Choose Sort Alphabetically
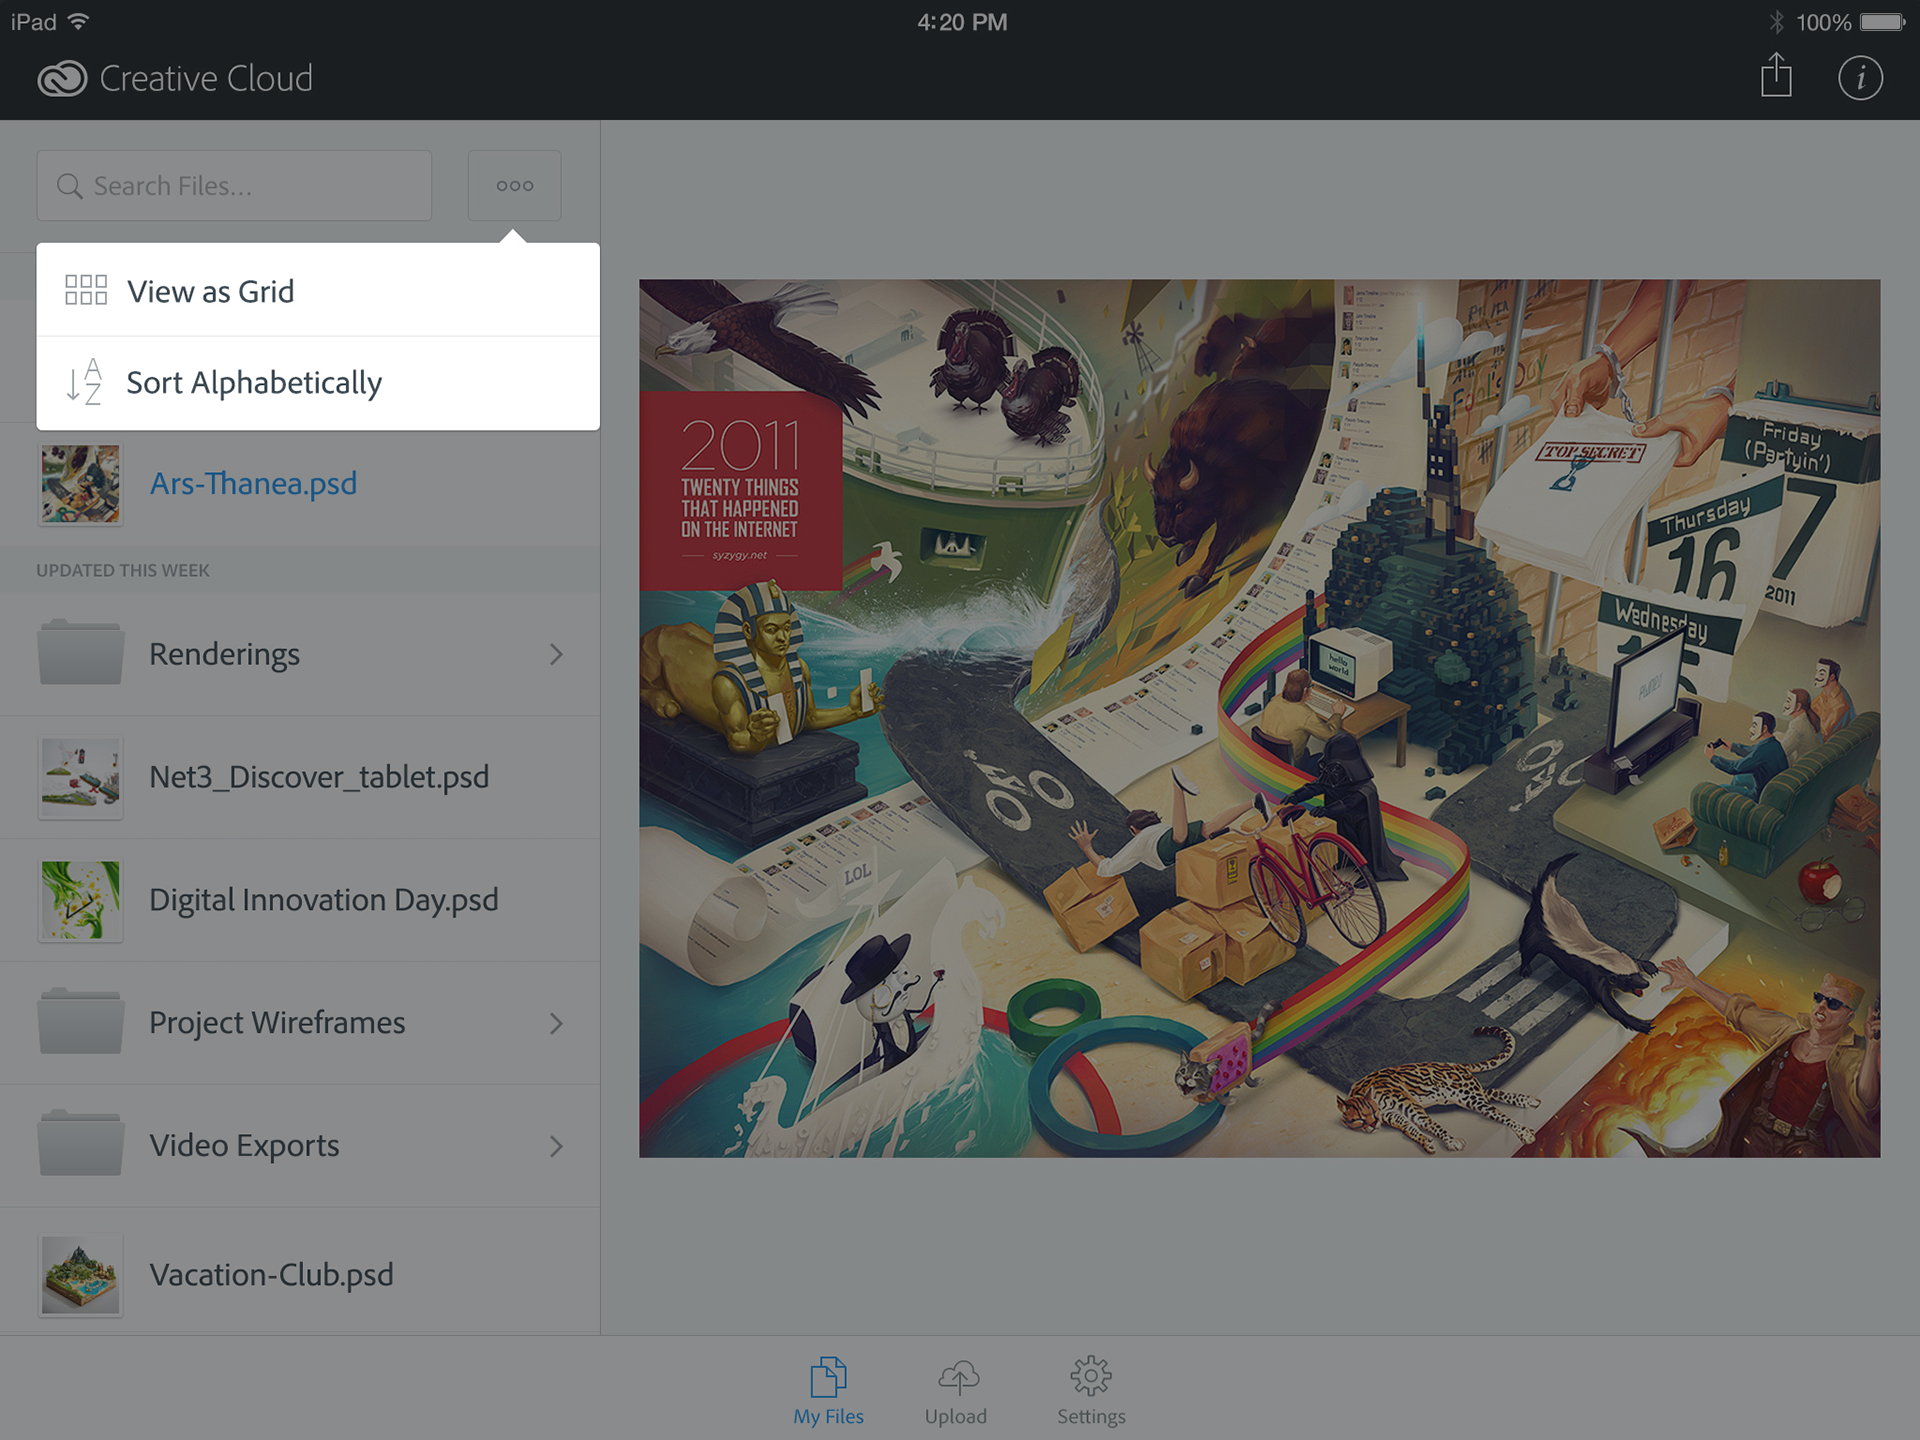This screenshot has width=1920, height=1440. (x=318, y=383)
